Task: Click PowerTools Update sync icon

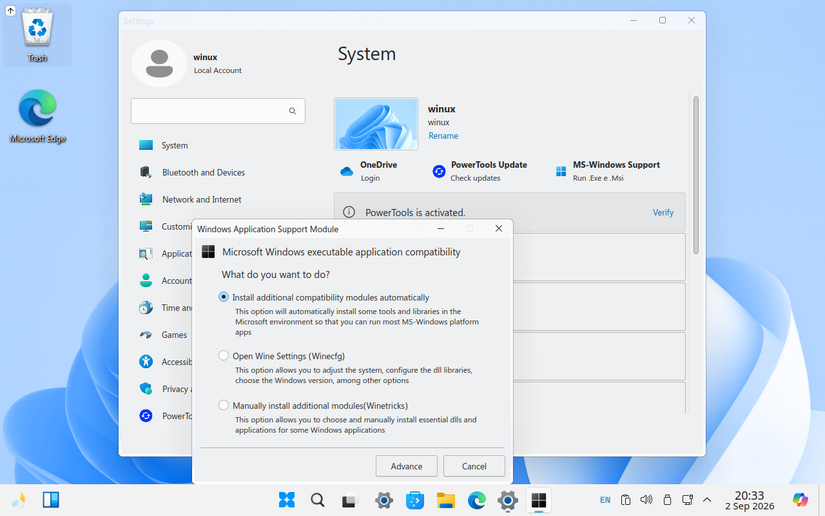Action: coord(439,171)
